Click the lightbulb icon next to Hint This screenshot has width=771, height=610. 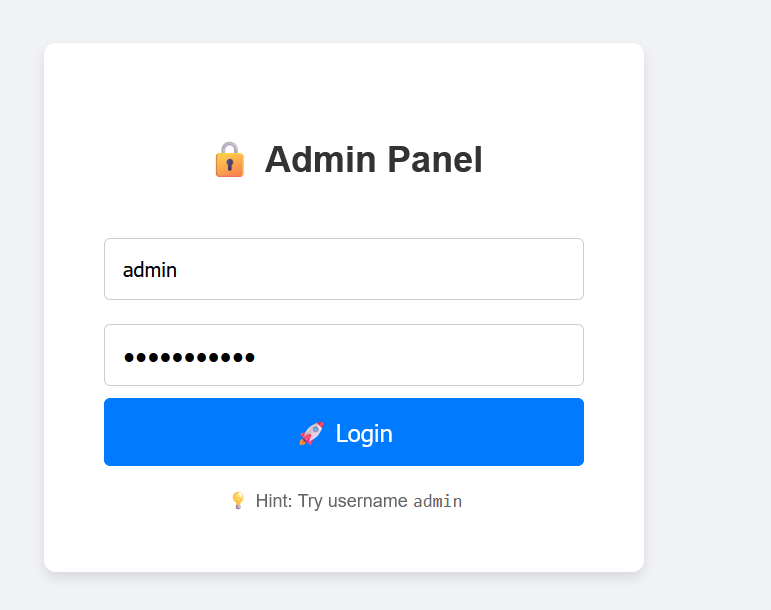pos(238,500)
